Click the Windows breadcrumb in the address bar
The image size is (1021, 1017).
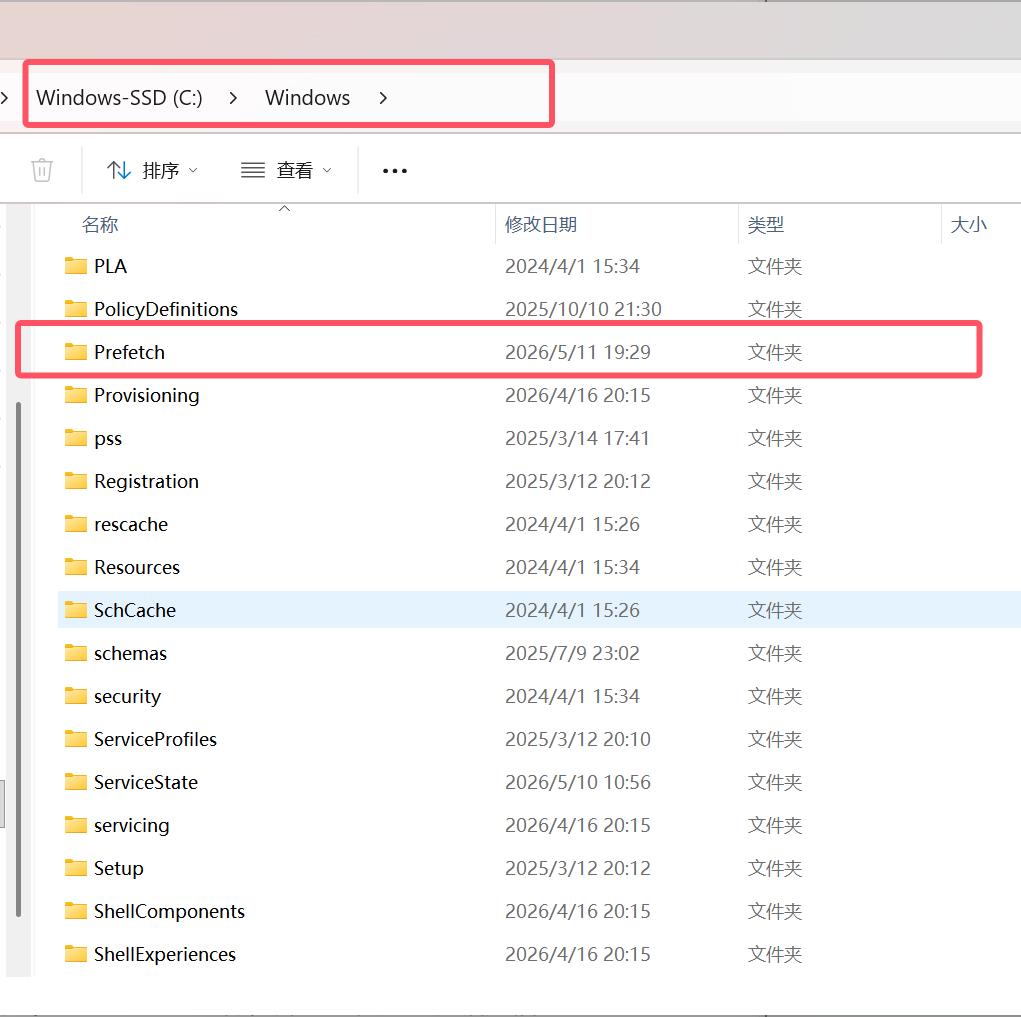point(307,98)
